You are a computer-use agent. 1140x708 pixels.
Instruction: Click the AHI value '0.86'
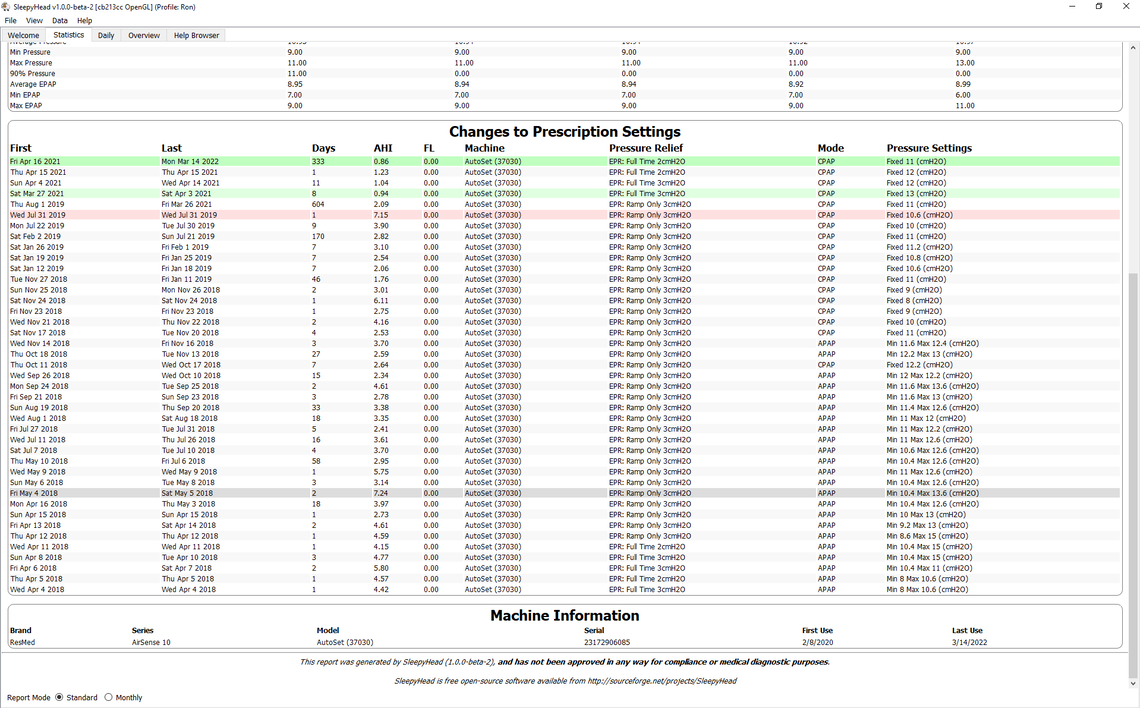point(381,161)
